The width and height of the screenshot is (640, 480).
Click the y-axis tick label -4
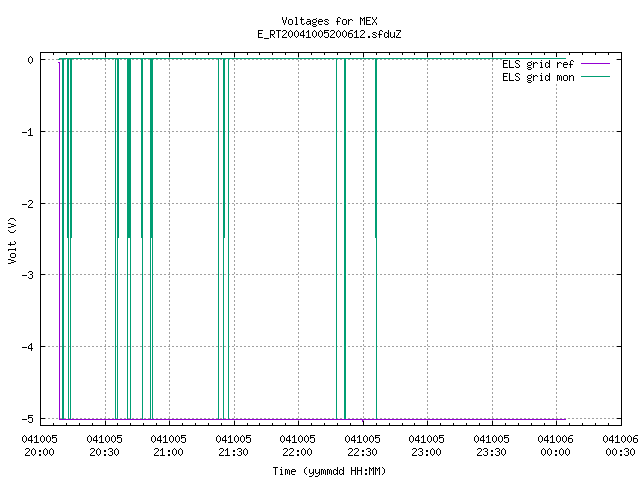(x=27, y=347)
